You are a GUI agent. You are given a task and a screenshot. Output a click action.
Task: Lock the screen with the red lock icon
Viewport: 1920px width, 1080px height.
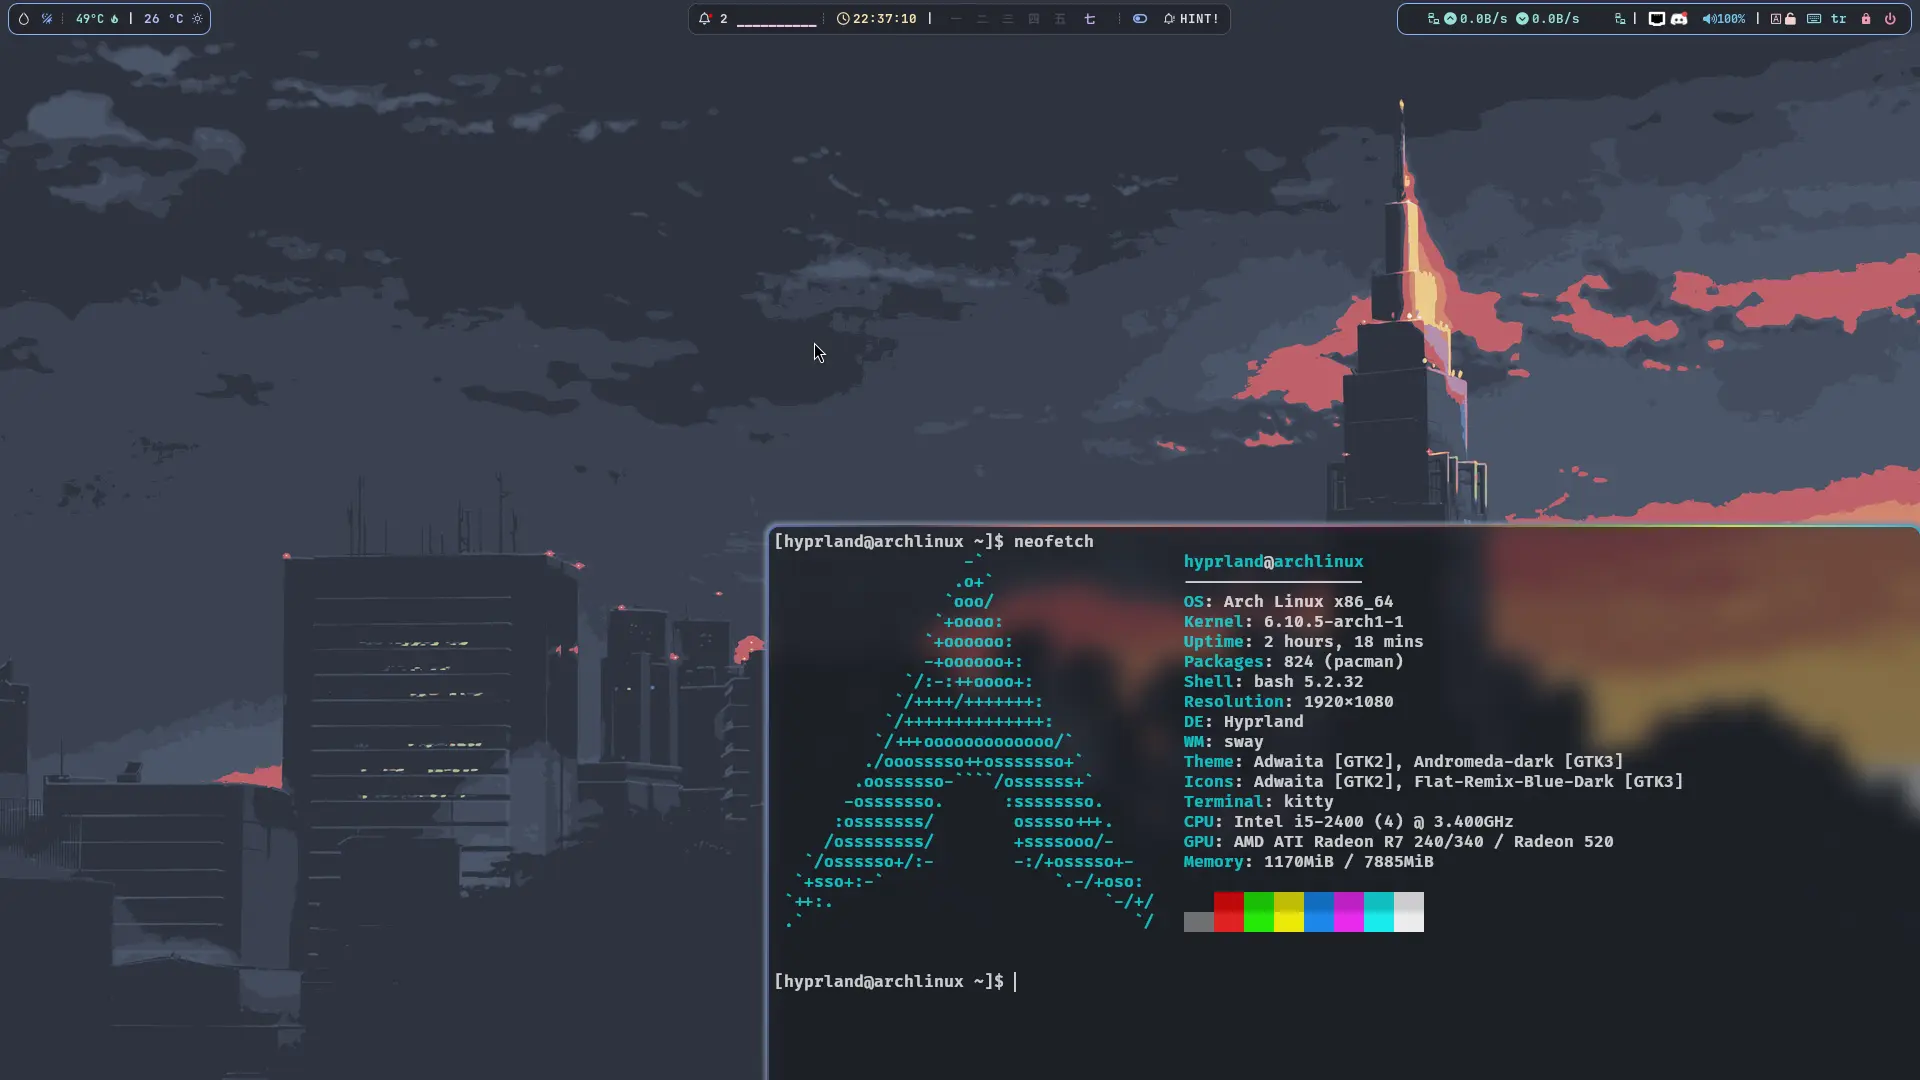[x=1866, y=19]
